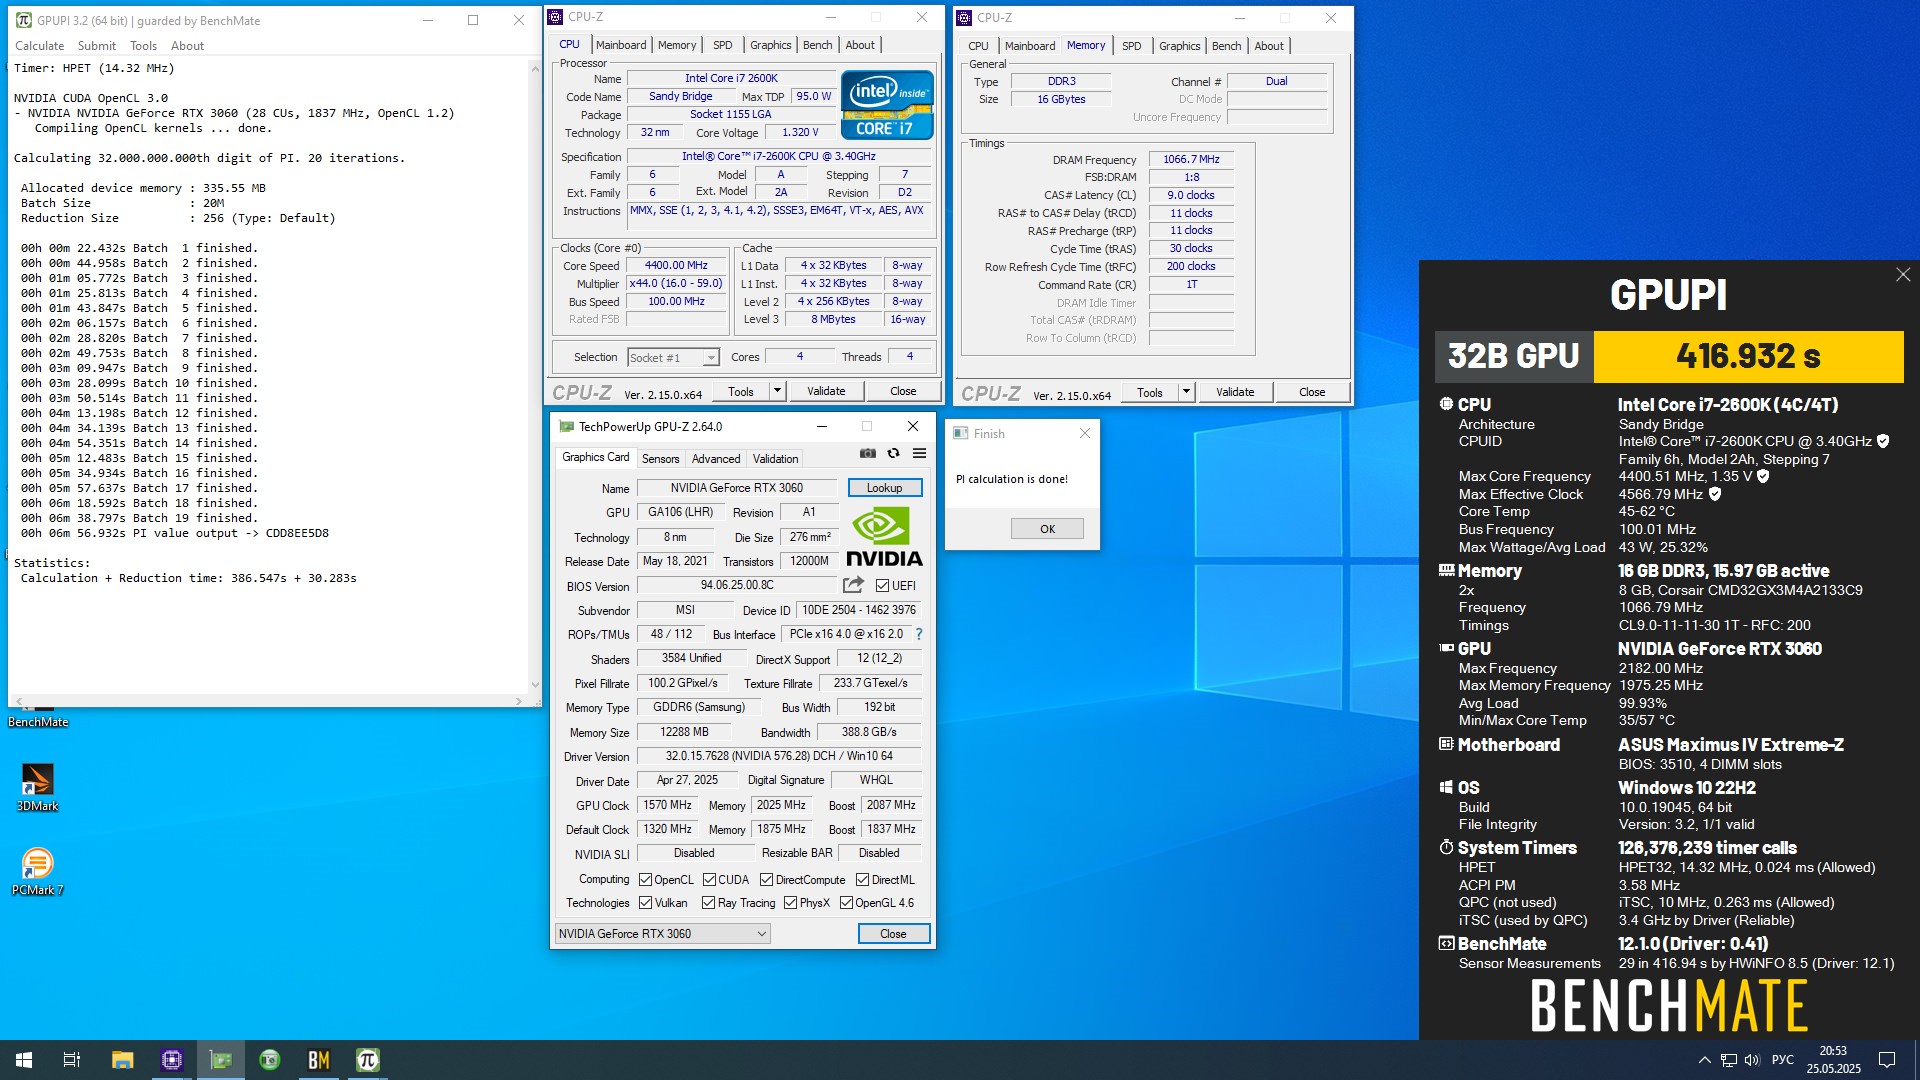Open 3DMark desktop shortcut

click(x=37, y=787)
